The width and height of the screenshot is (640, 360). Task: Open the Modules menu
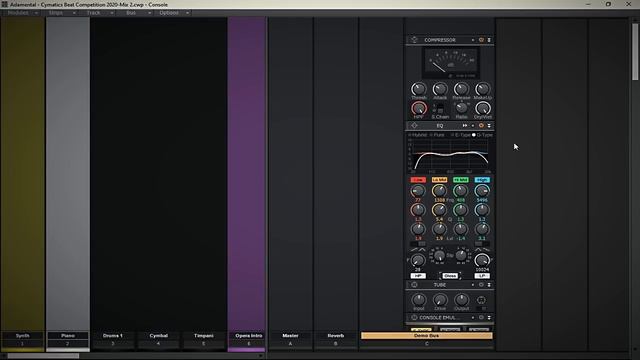click(x=21, y=13)
